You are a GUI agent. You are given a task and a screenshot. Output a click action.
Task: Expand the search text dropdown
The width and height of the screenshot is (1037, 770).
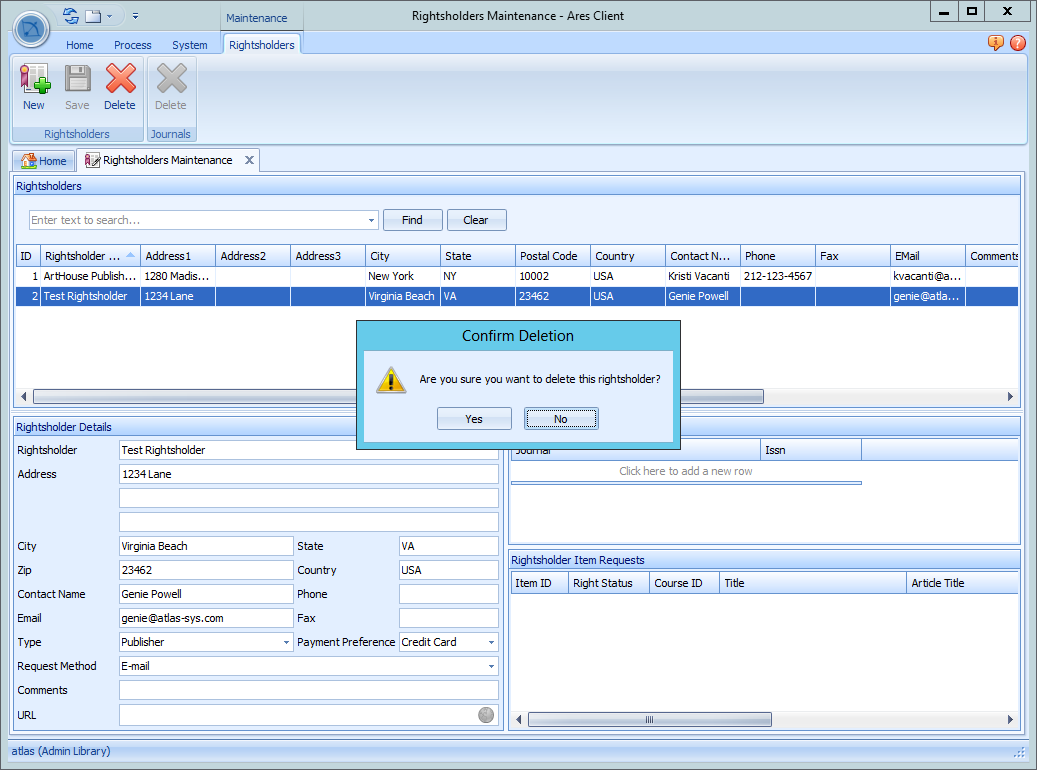pyautogui.click(x=371, y=221)
